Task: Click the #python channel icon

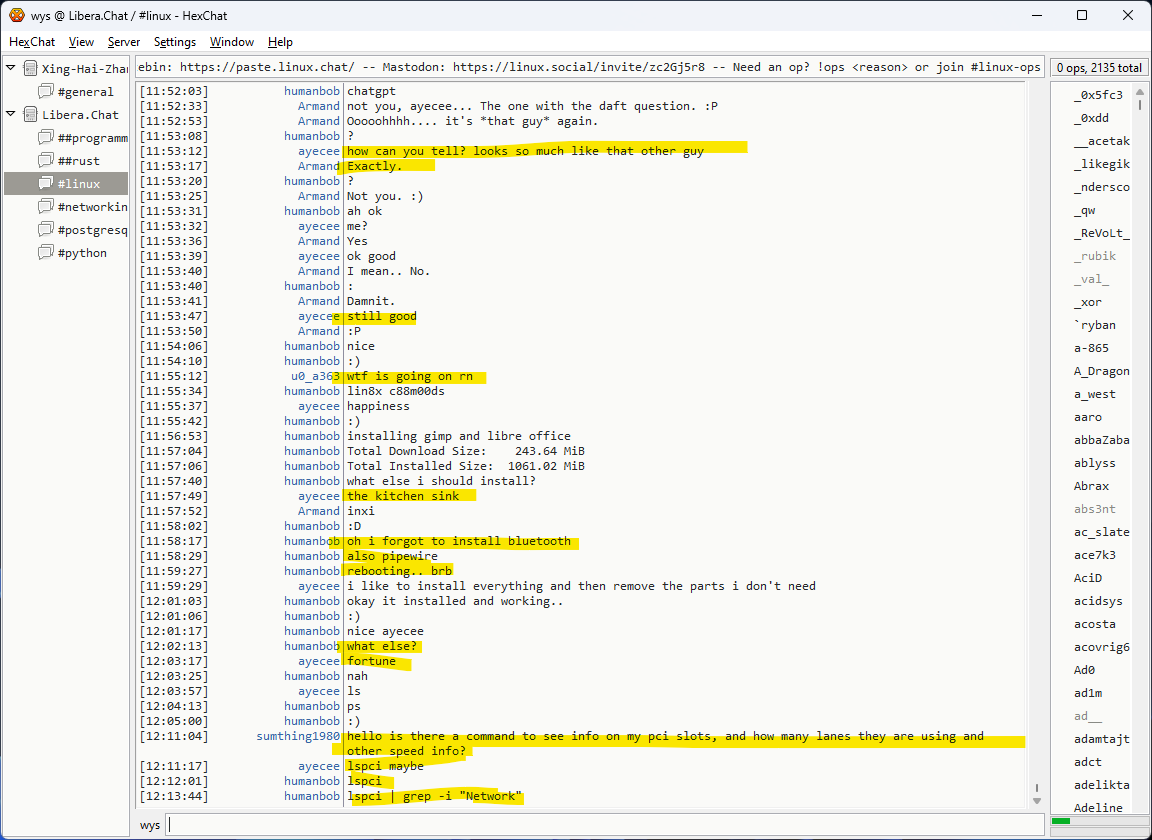Action: click(x=46, y=253)
